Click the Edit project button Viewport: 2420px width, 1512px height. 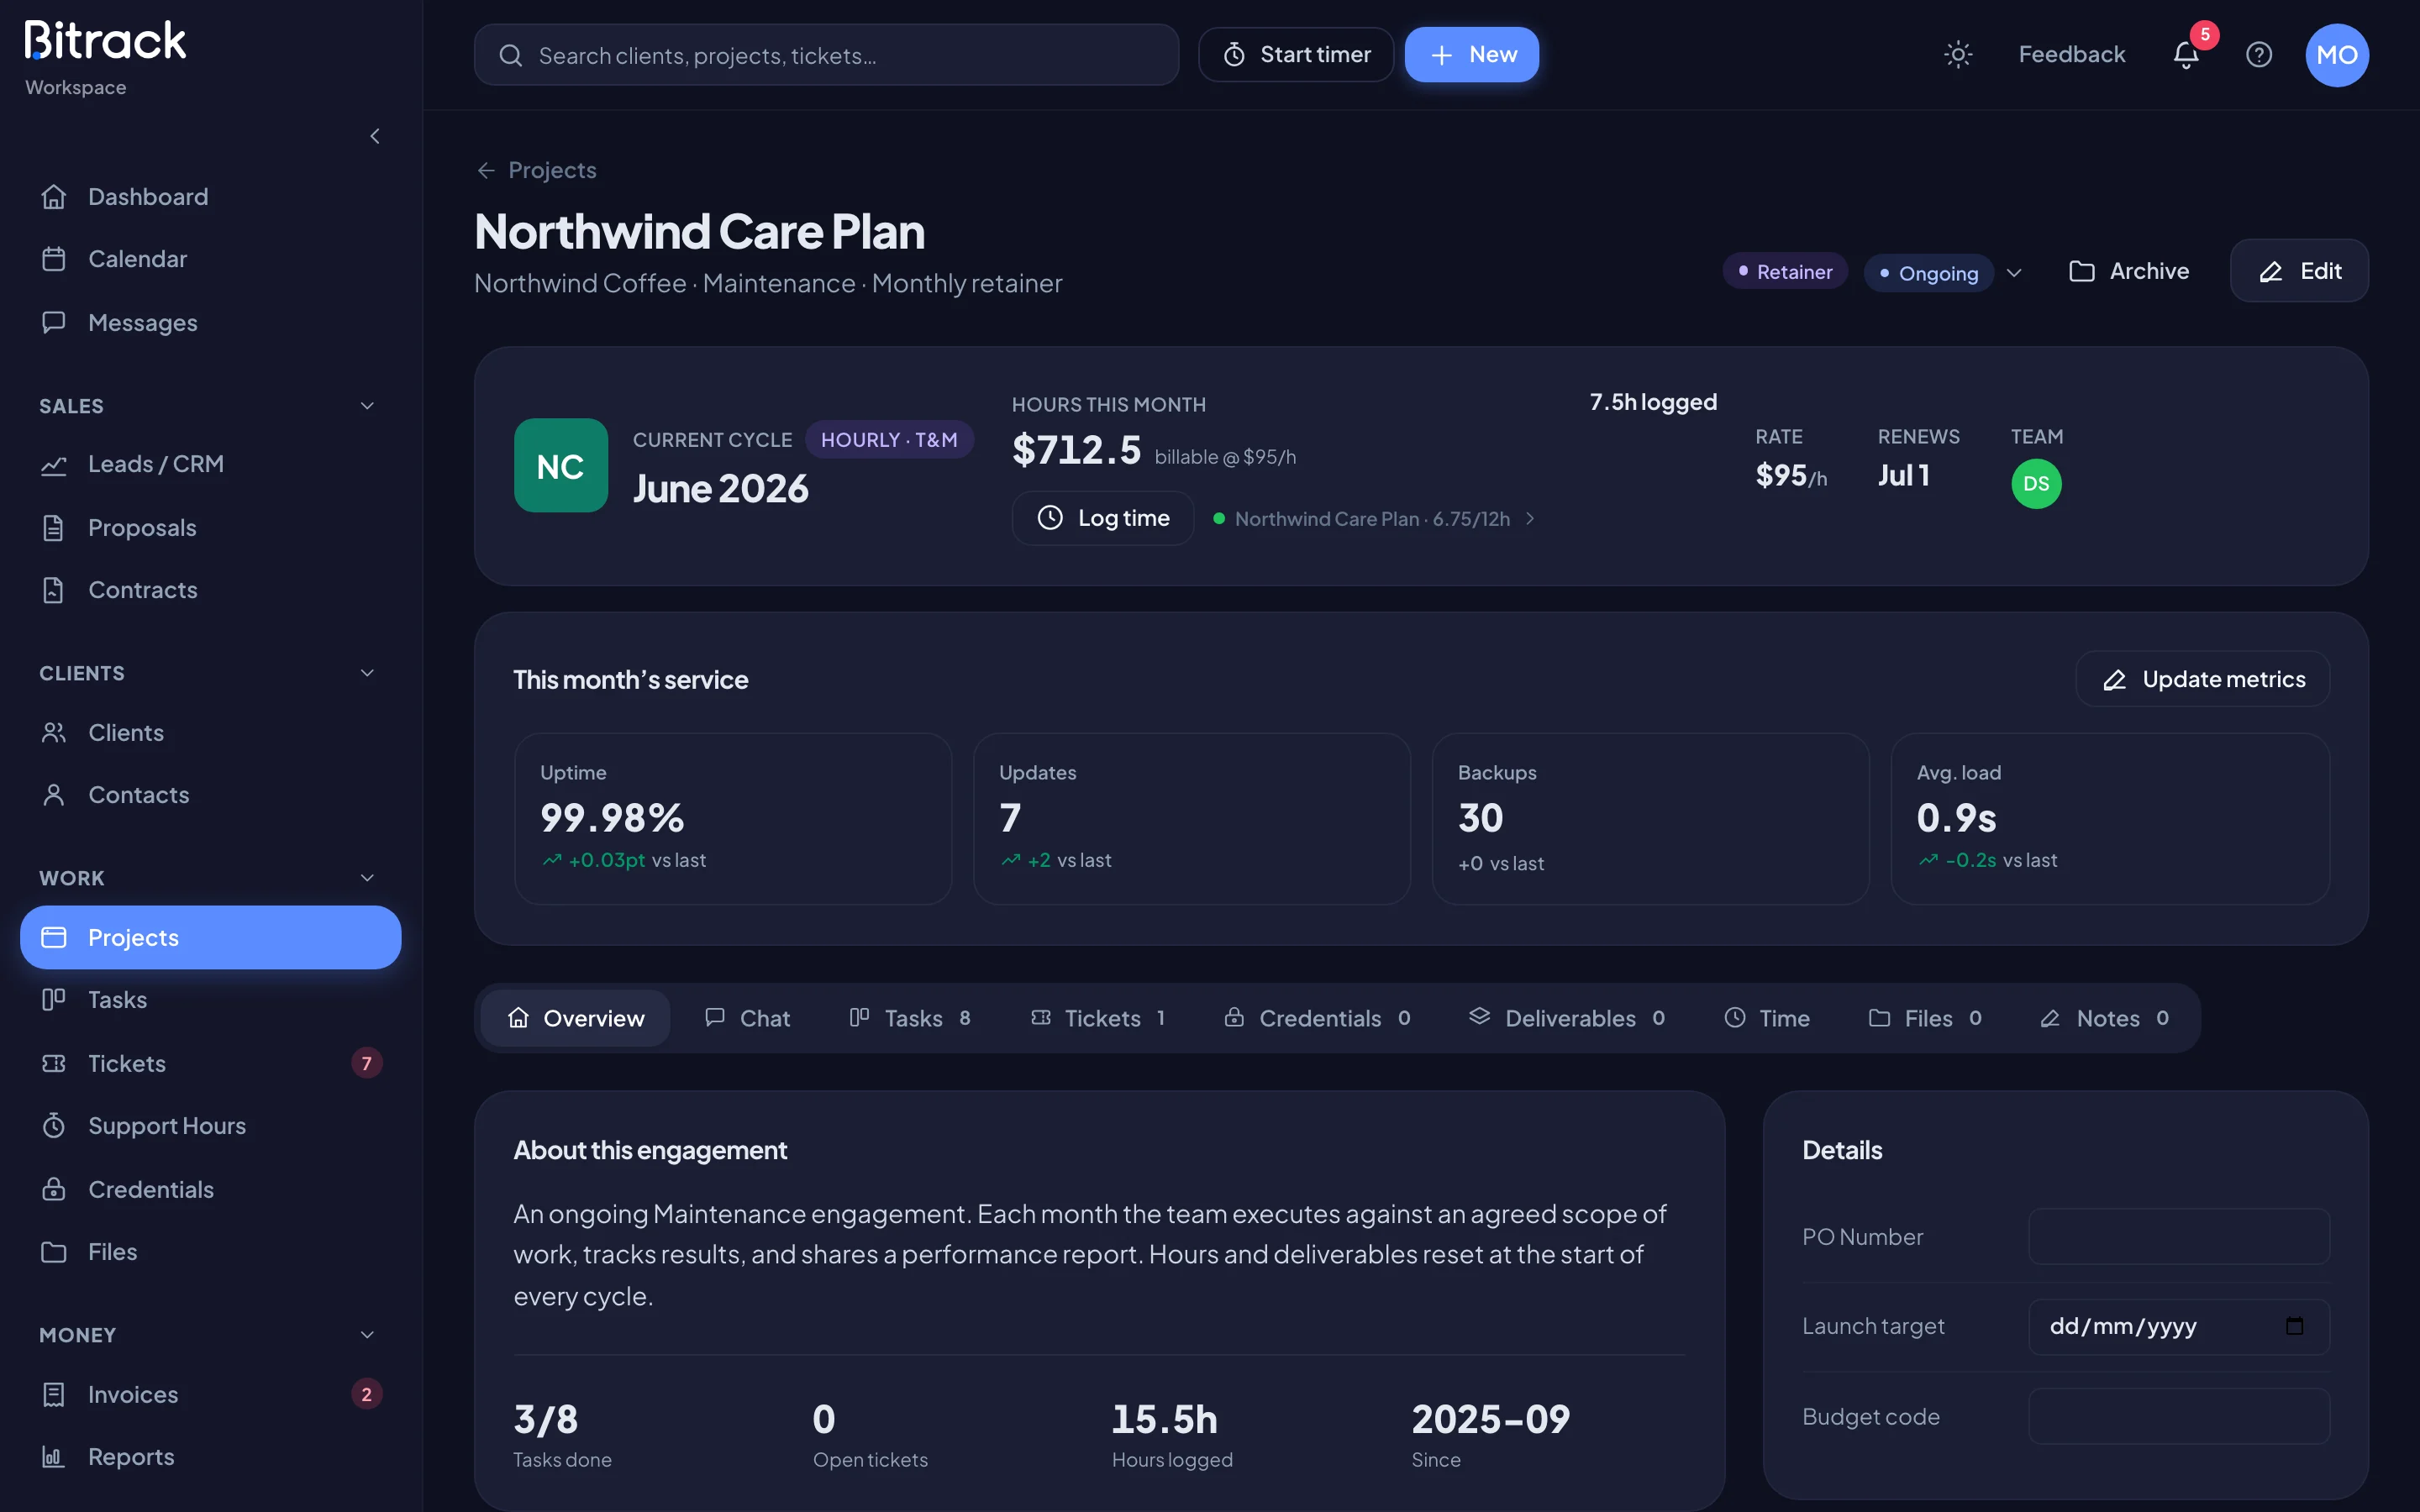2299,271
